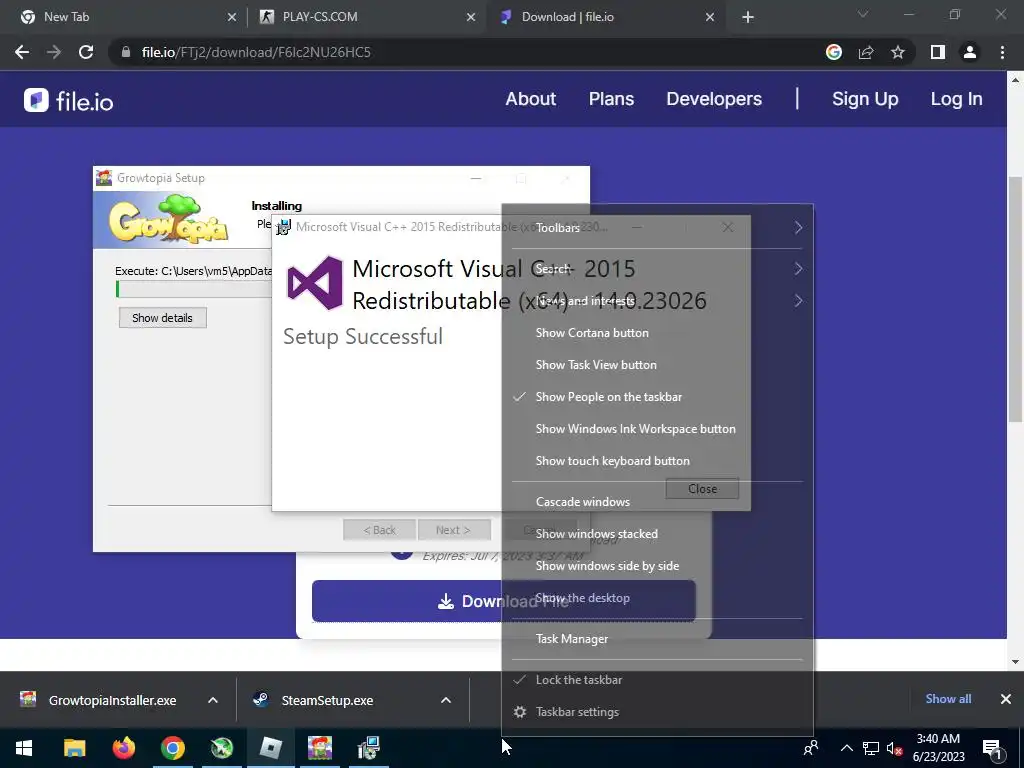Image resolution: width=1024 pixels, height=768 pixels.
Task: Open Chrome side panel icon
Action: click(937, 52)
